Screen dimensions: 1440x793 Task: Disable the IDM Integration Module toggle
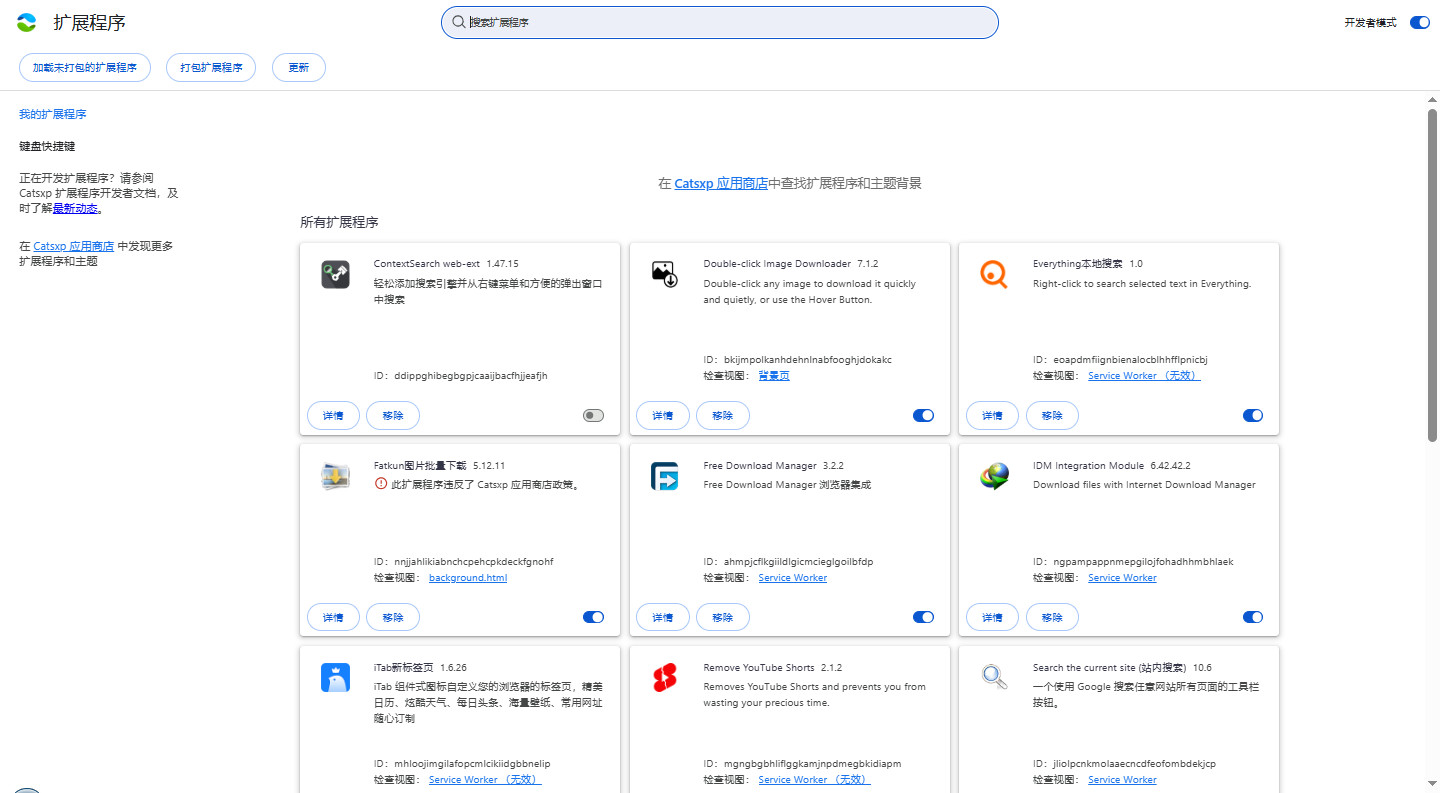(1253, 617)
